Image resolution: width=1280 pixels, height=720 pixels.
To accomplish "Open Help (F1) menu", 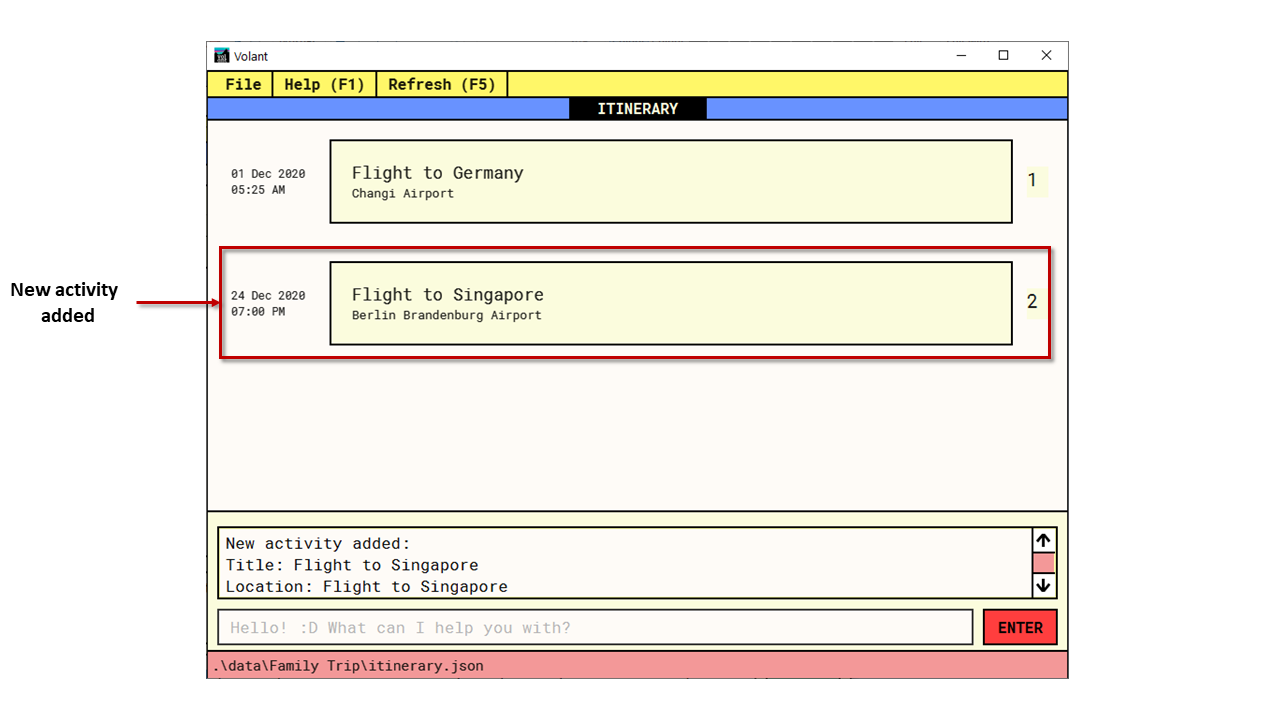I will point(324,85).
